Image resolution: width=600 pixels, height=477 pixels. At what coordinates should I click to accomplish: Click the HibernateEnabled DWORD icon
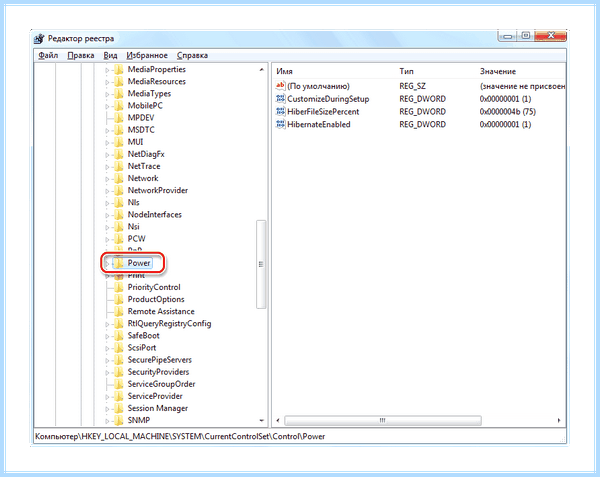coord(280,124)
